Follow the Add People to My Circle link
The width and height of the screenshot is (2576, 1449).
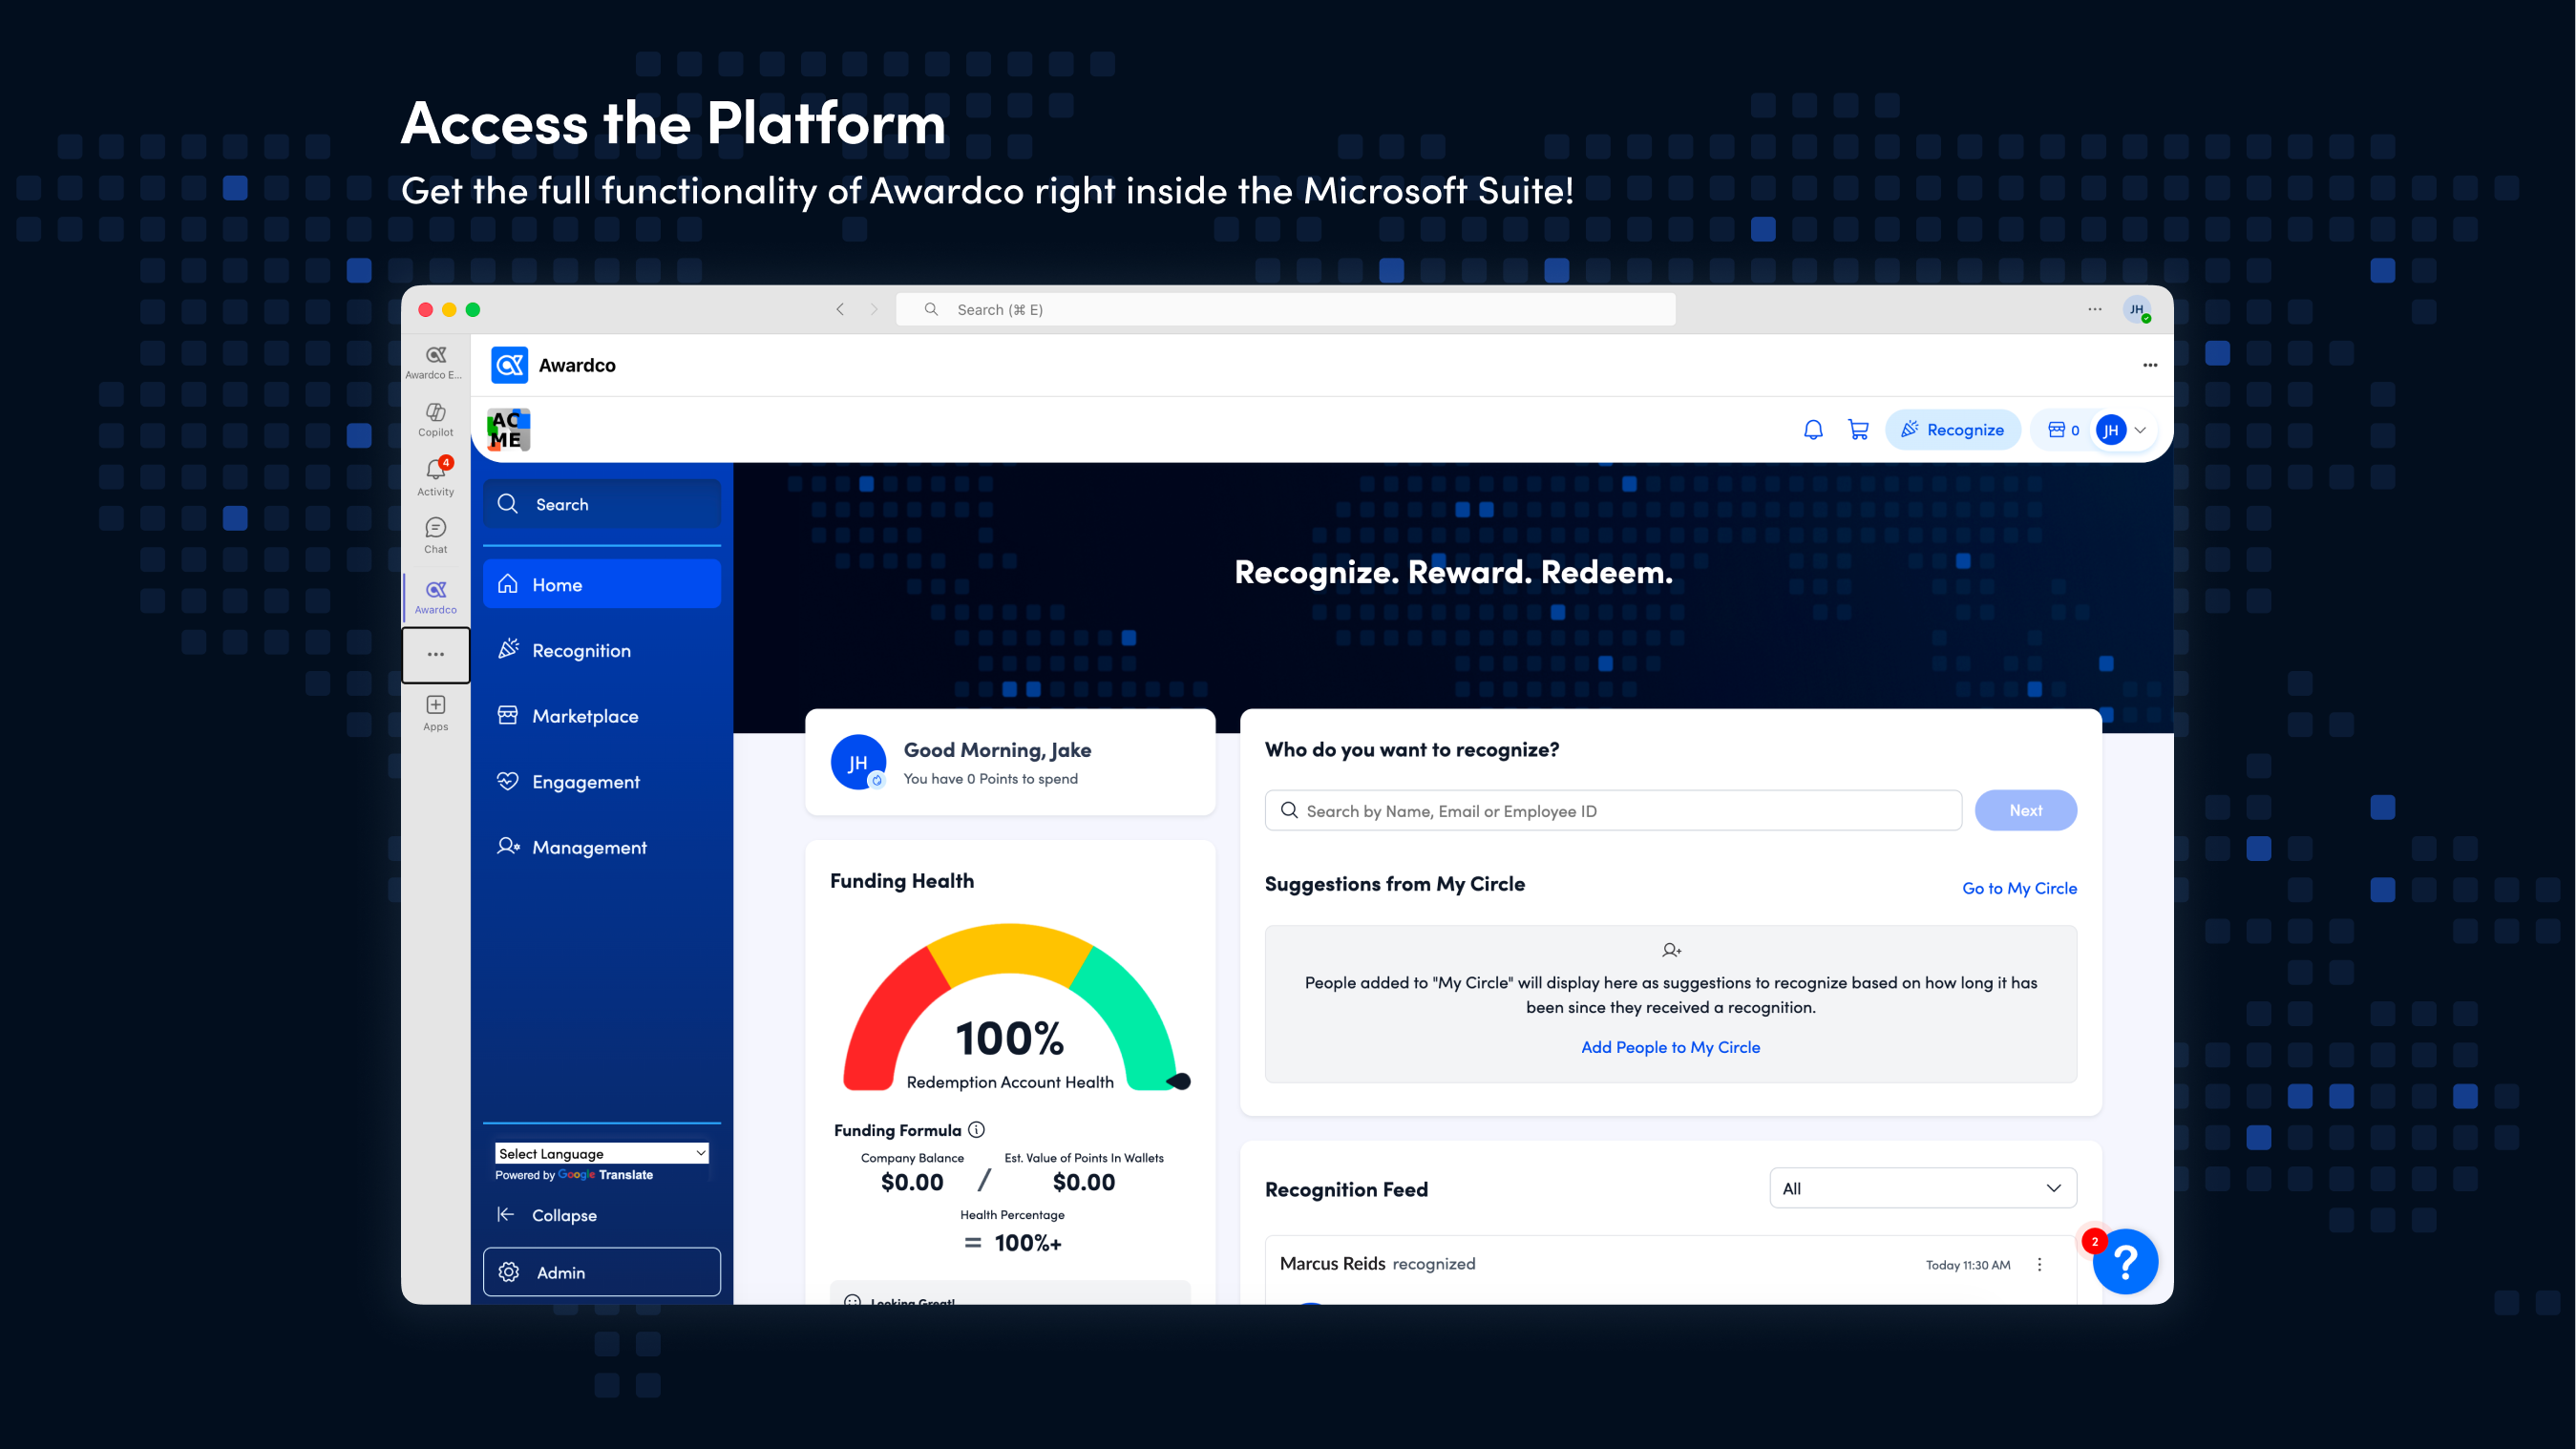tap(1670, 1047)
